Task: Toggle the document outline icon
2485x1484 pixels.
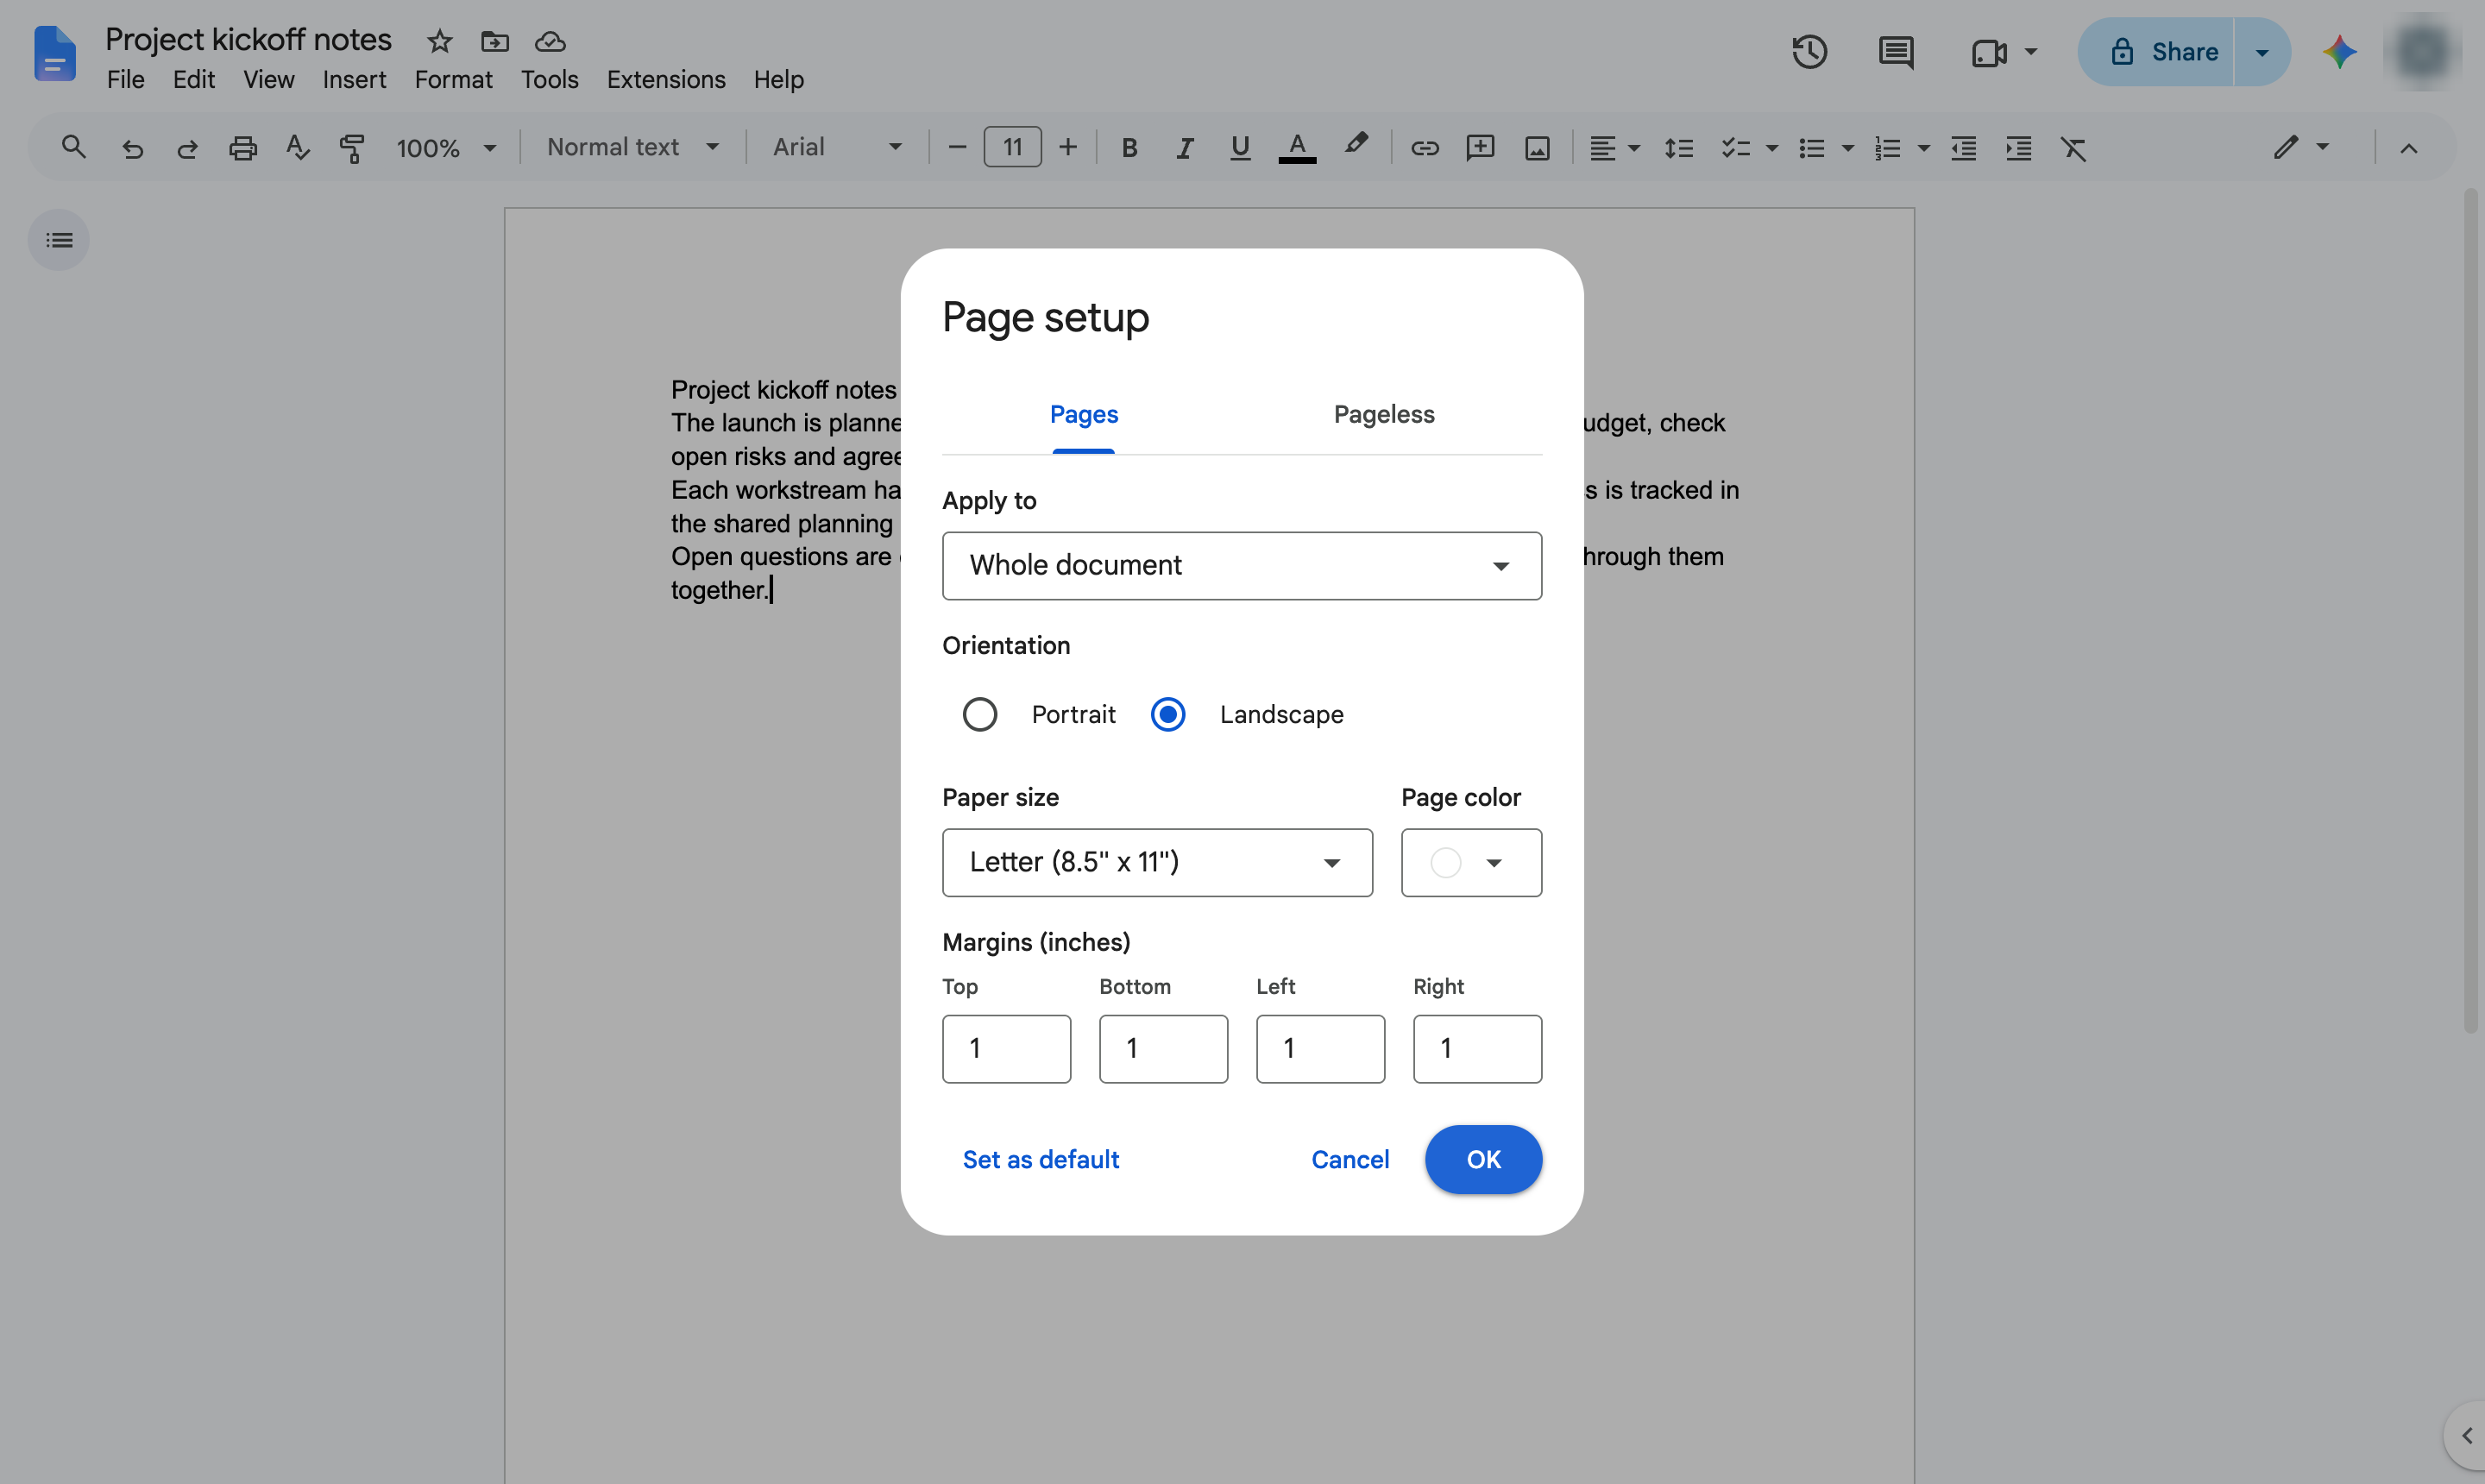Action: pyautogui.click(x=59, y=240)
